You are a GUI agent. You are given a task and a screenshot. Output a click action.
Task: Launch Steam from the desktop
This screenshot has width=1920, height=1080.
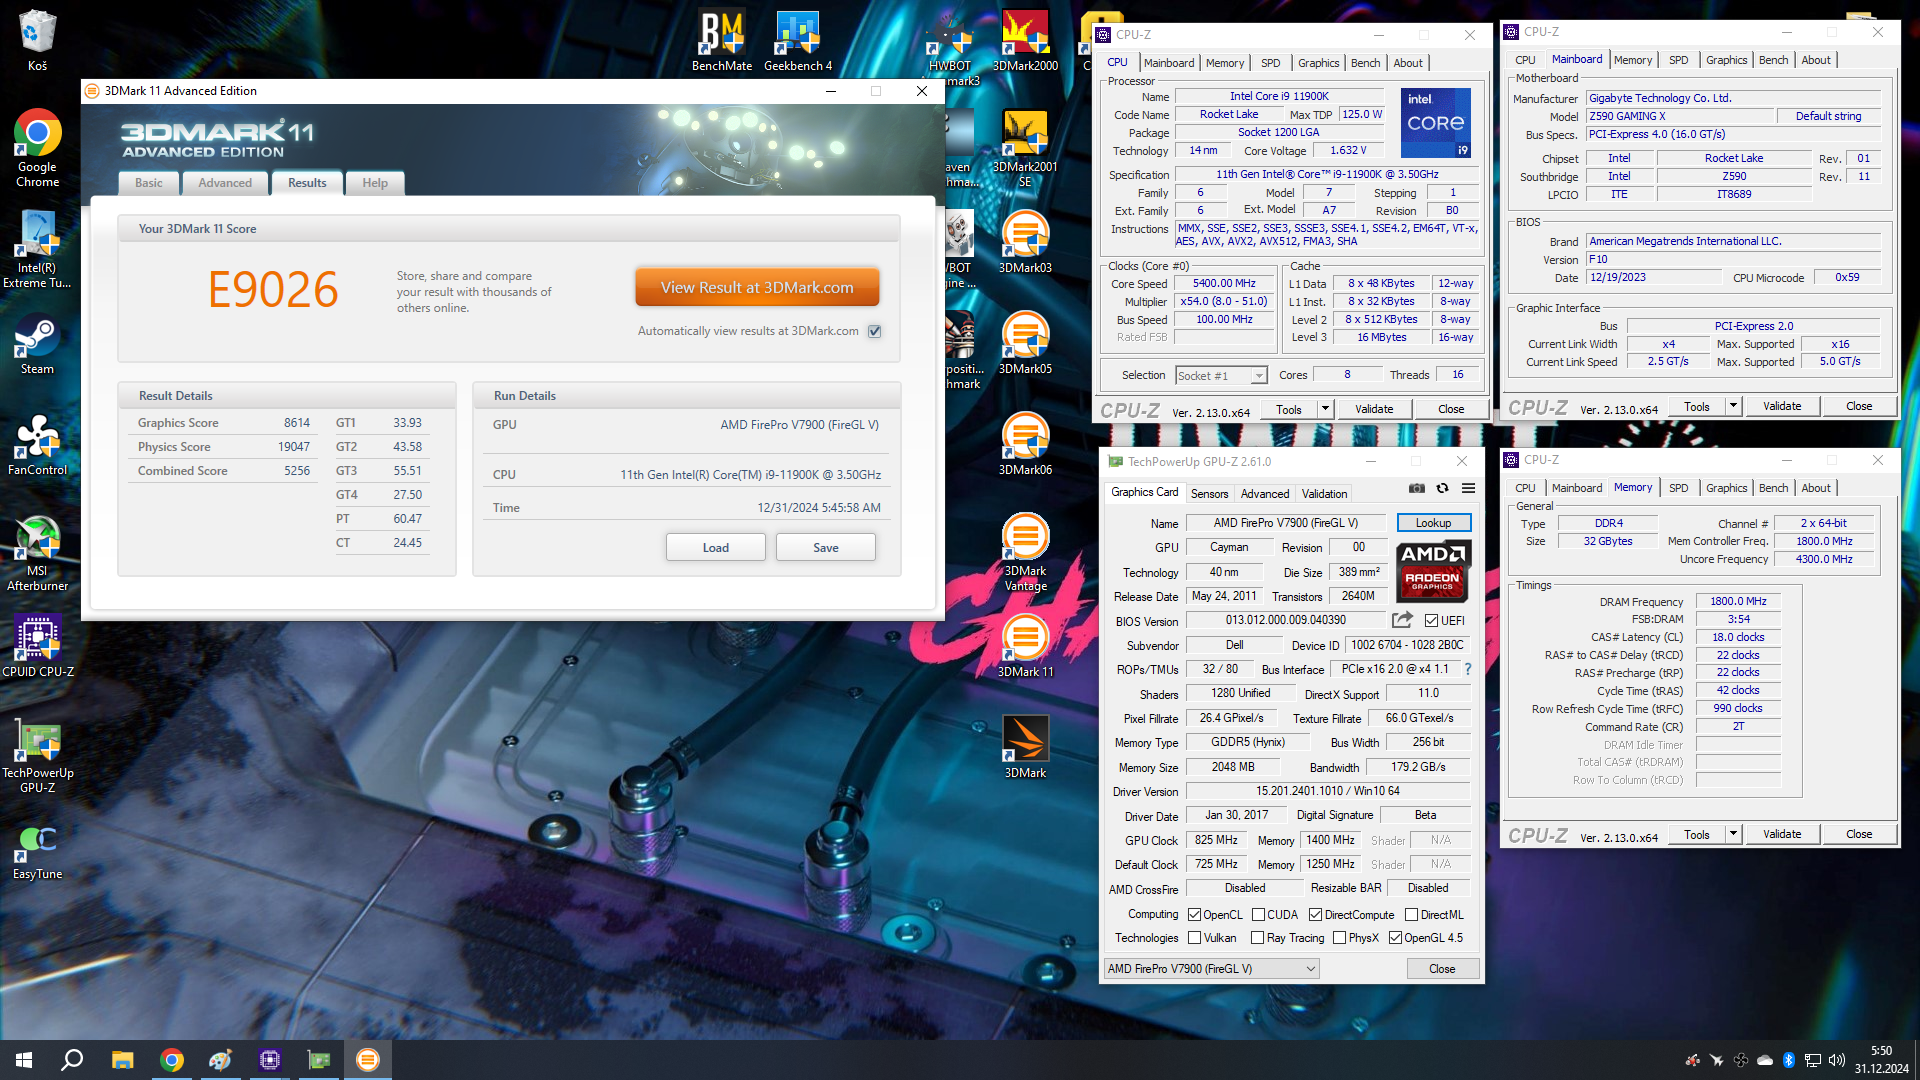(37, 345)
